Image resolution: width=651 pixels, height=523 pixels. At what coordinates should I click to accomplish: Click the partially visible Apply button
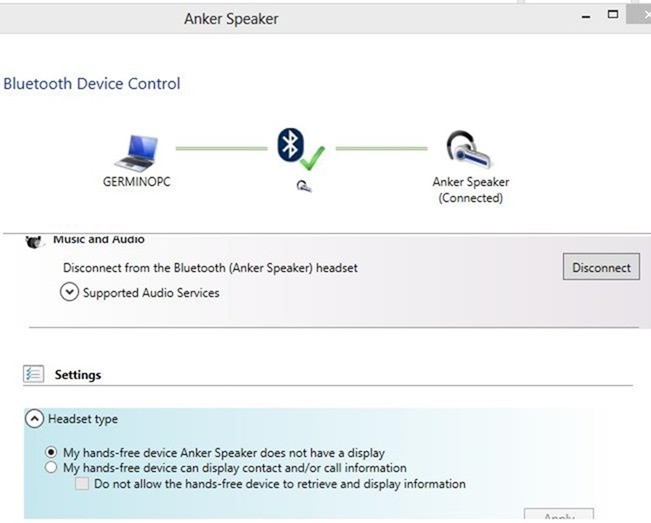point(559,515)
